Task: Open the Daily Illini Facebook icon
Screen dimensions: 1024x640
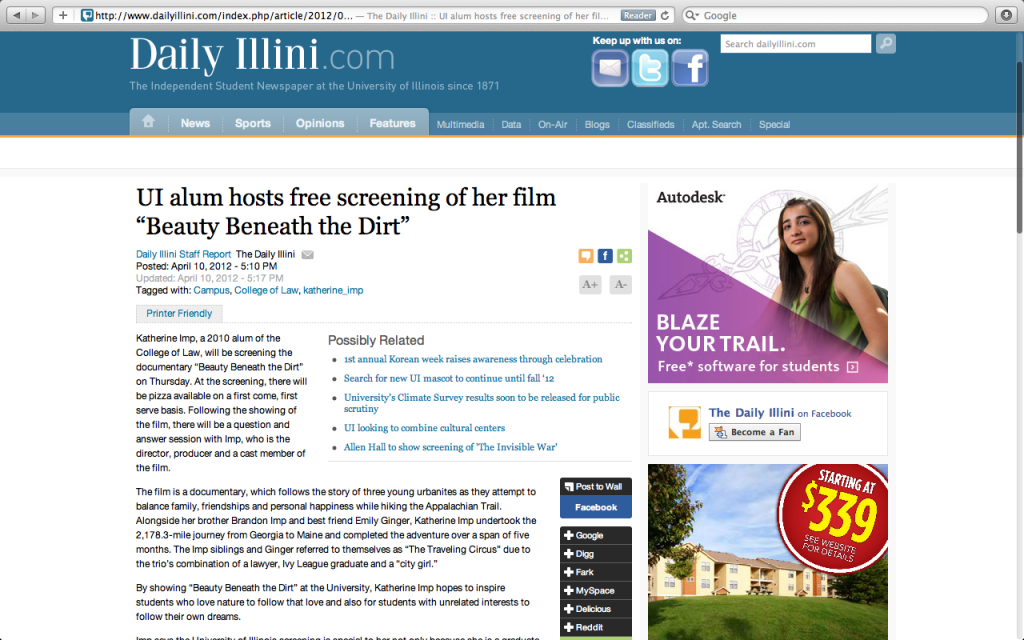Action: coord(690,68)
